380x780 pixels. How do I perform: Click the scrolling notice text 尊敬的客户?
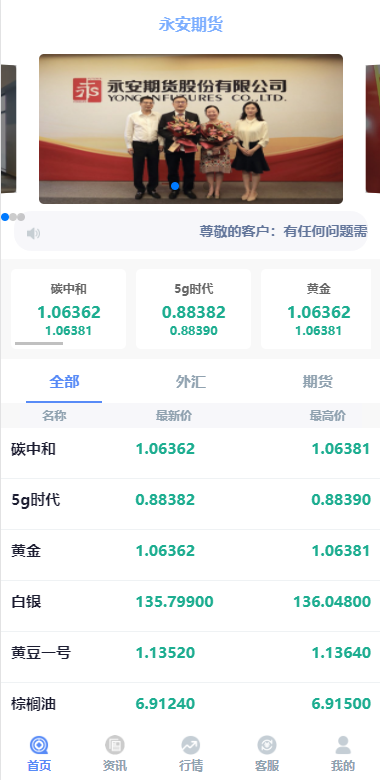[284, 231]
